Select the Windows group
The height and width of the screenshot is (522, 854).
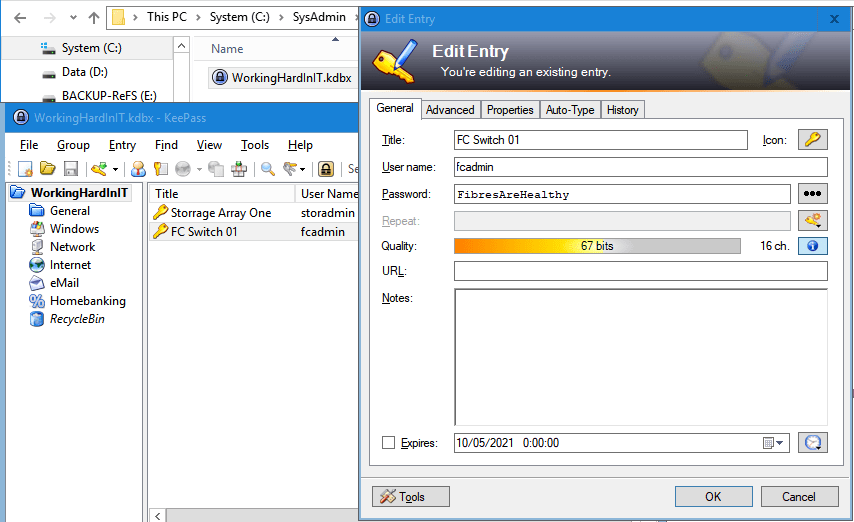click(x=74, y=229)
